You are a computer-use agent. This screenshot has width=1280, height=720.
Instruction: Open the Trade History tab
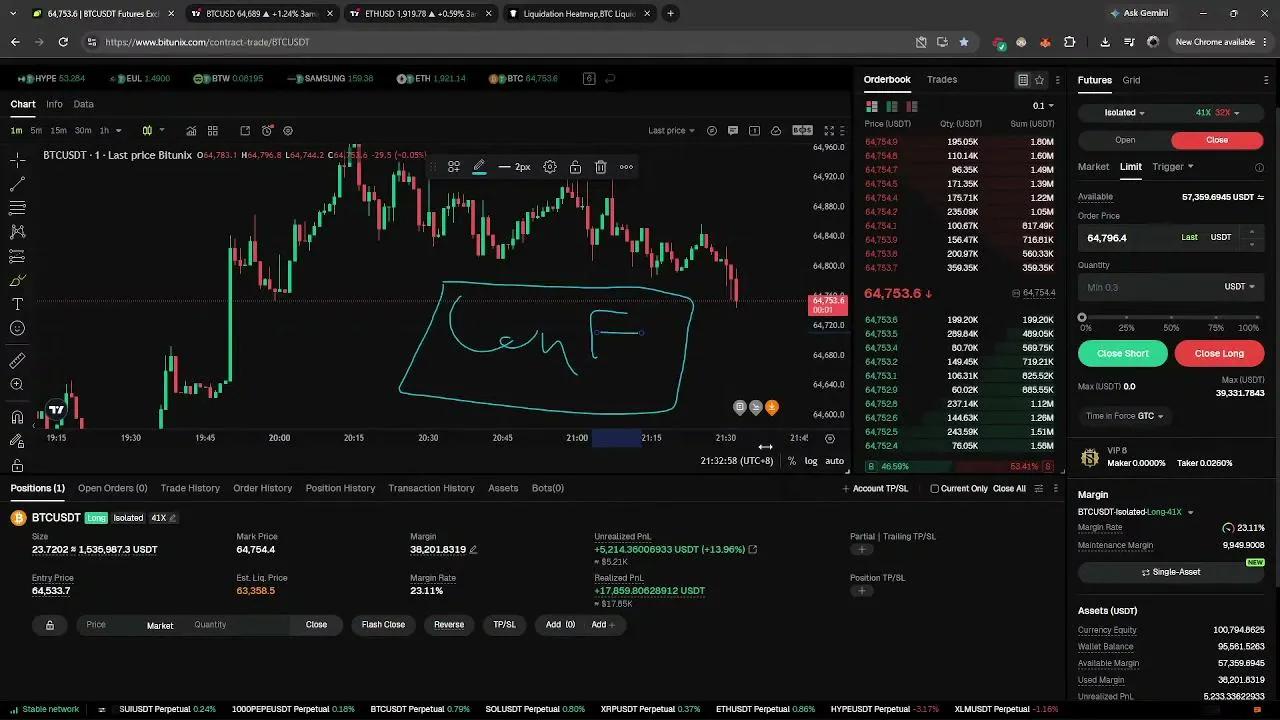[x=190, y=488]
